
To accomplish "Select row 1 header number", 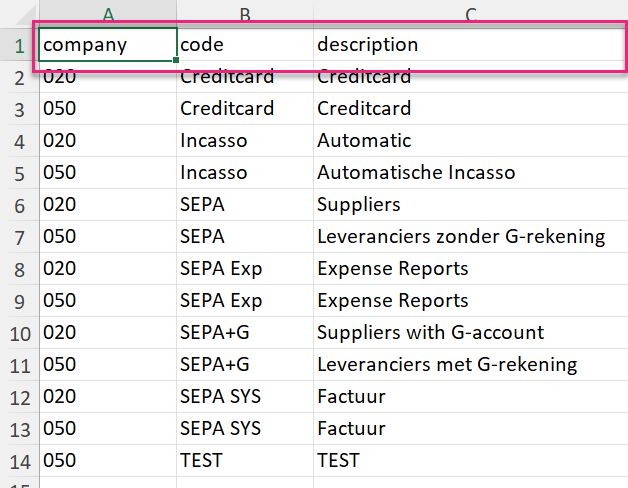I will (x=20, y=46).
